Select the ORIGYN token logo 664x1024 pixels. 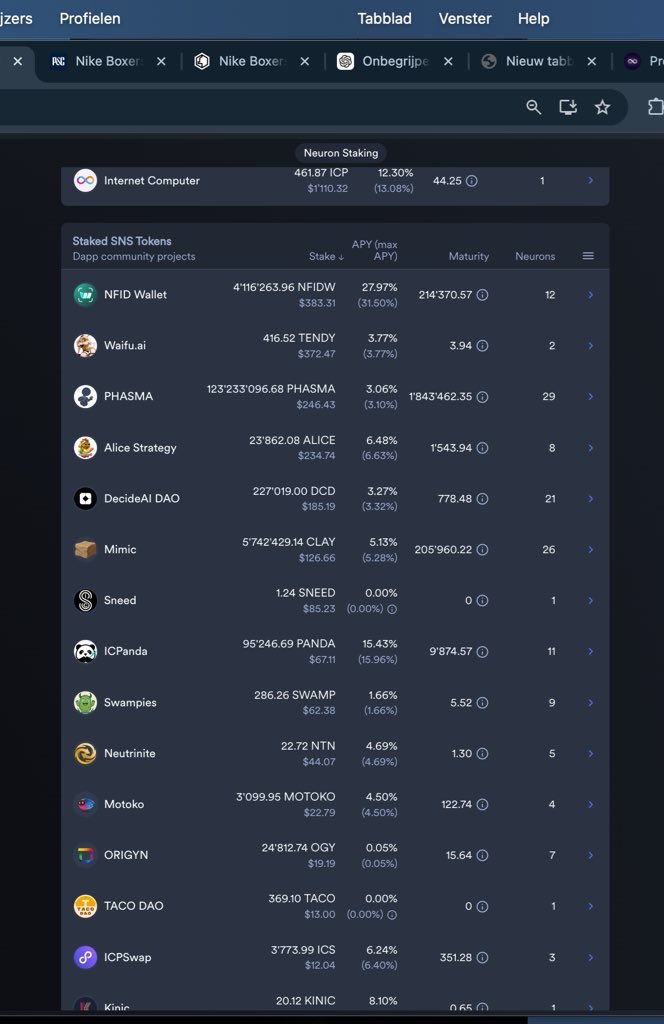[x=85, y=855]
